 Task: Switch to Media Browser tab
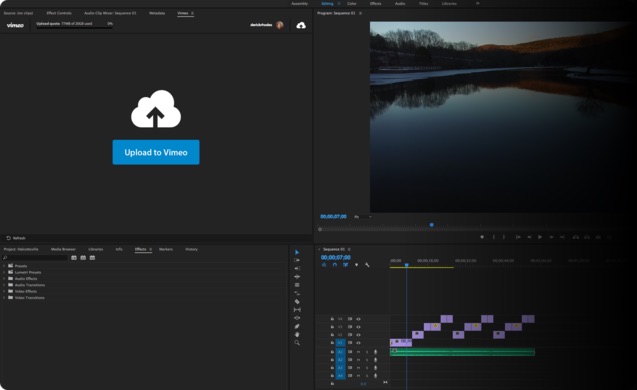click(x=63, y=249)
